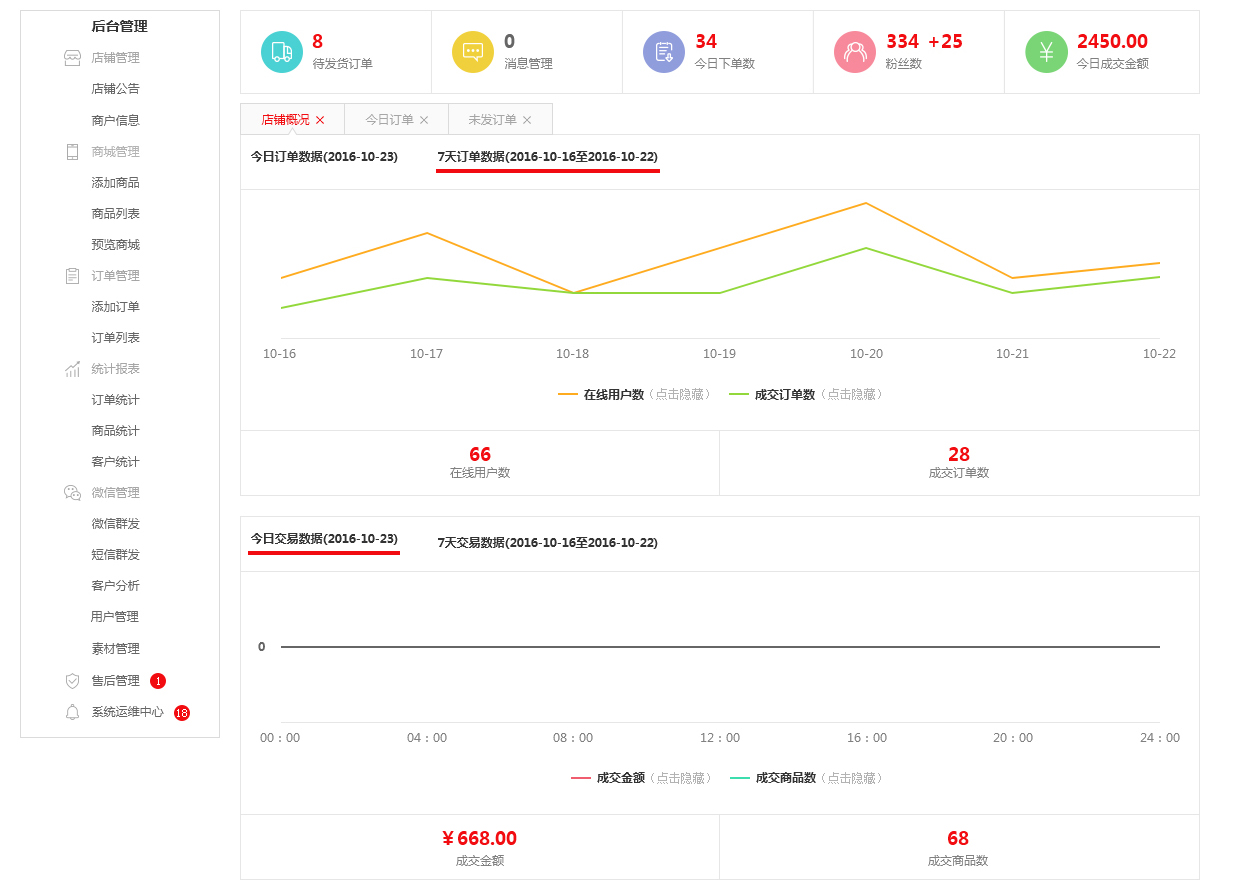Viewport: 1240px width, 891px height.
Task: Open 微信群发 in sidebar
Action: pos(115,524)
